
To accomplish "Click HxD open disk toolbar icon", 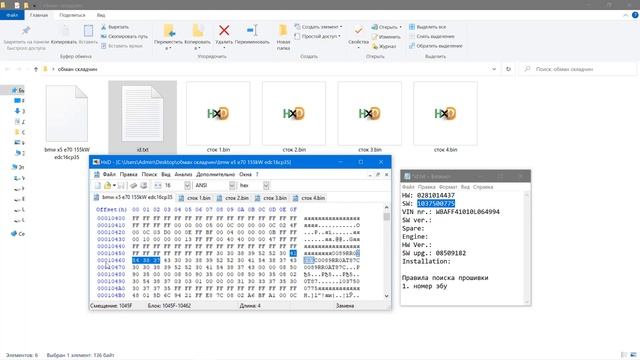I will [x=143, y=185].
